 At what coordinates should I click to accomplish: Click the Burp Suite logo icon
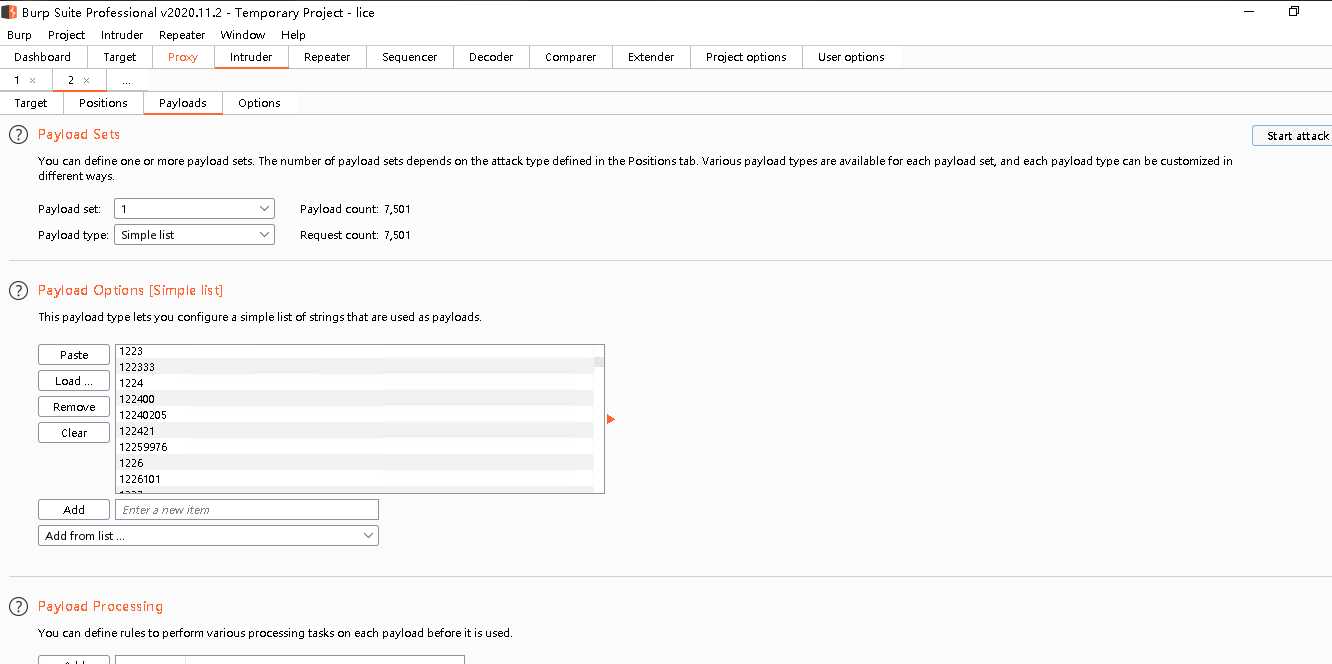[x=10, y=12]
